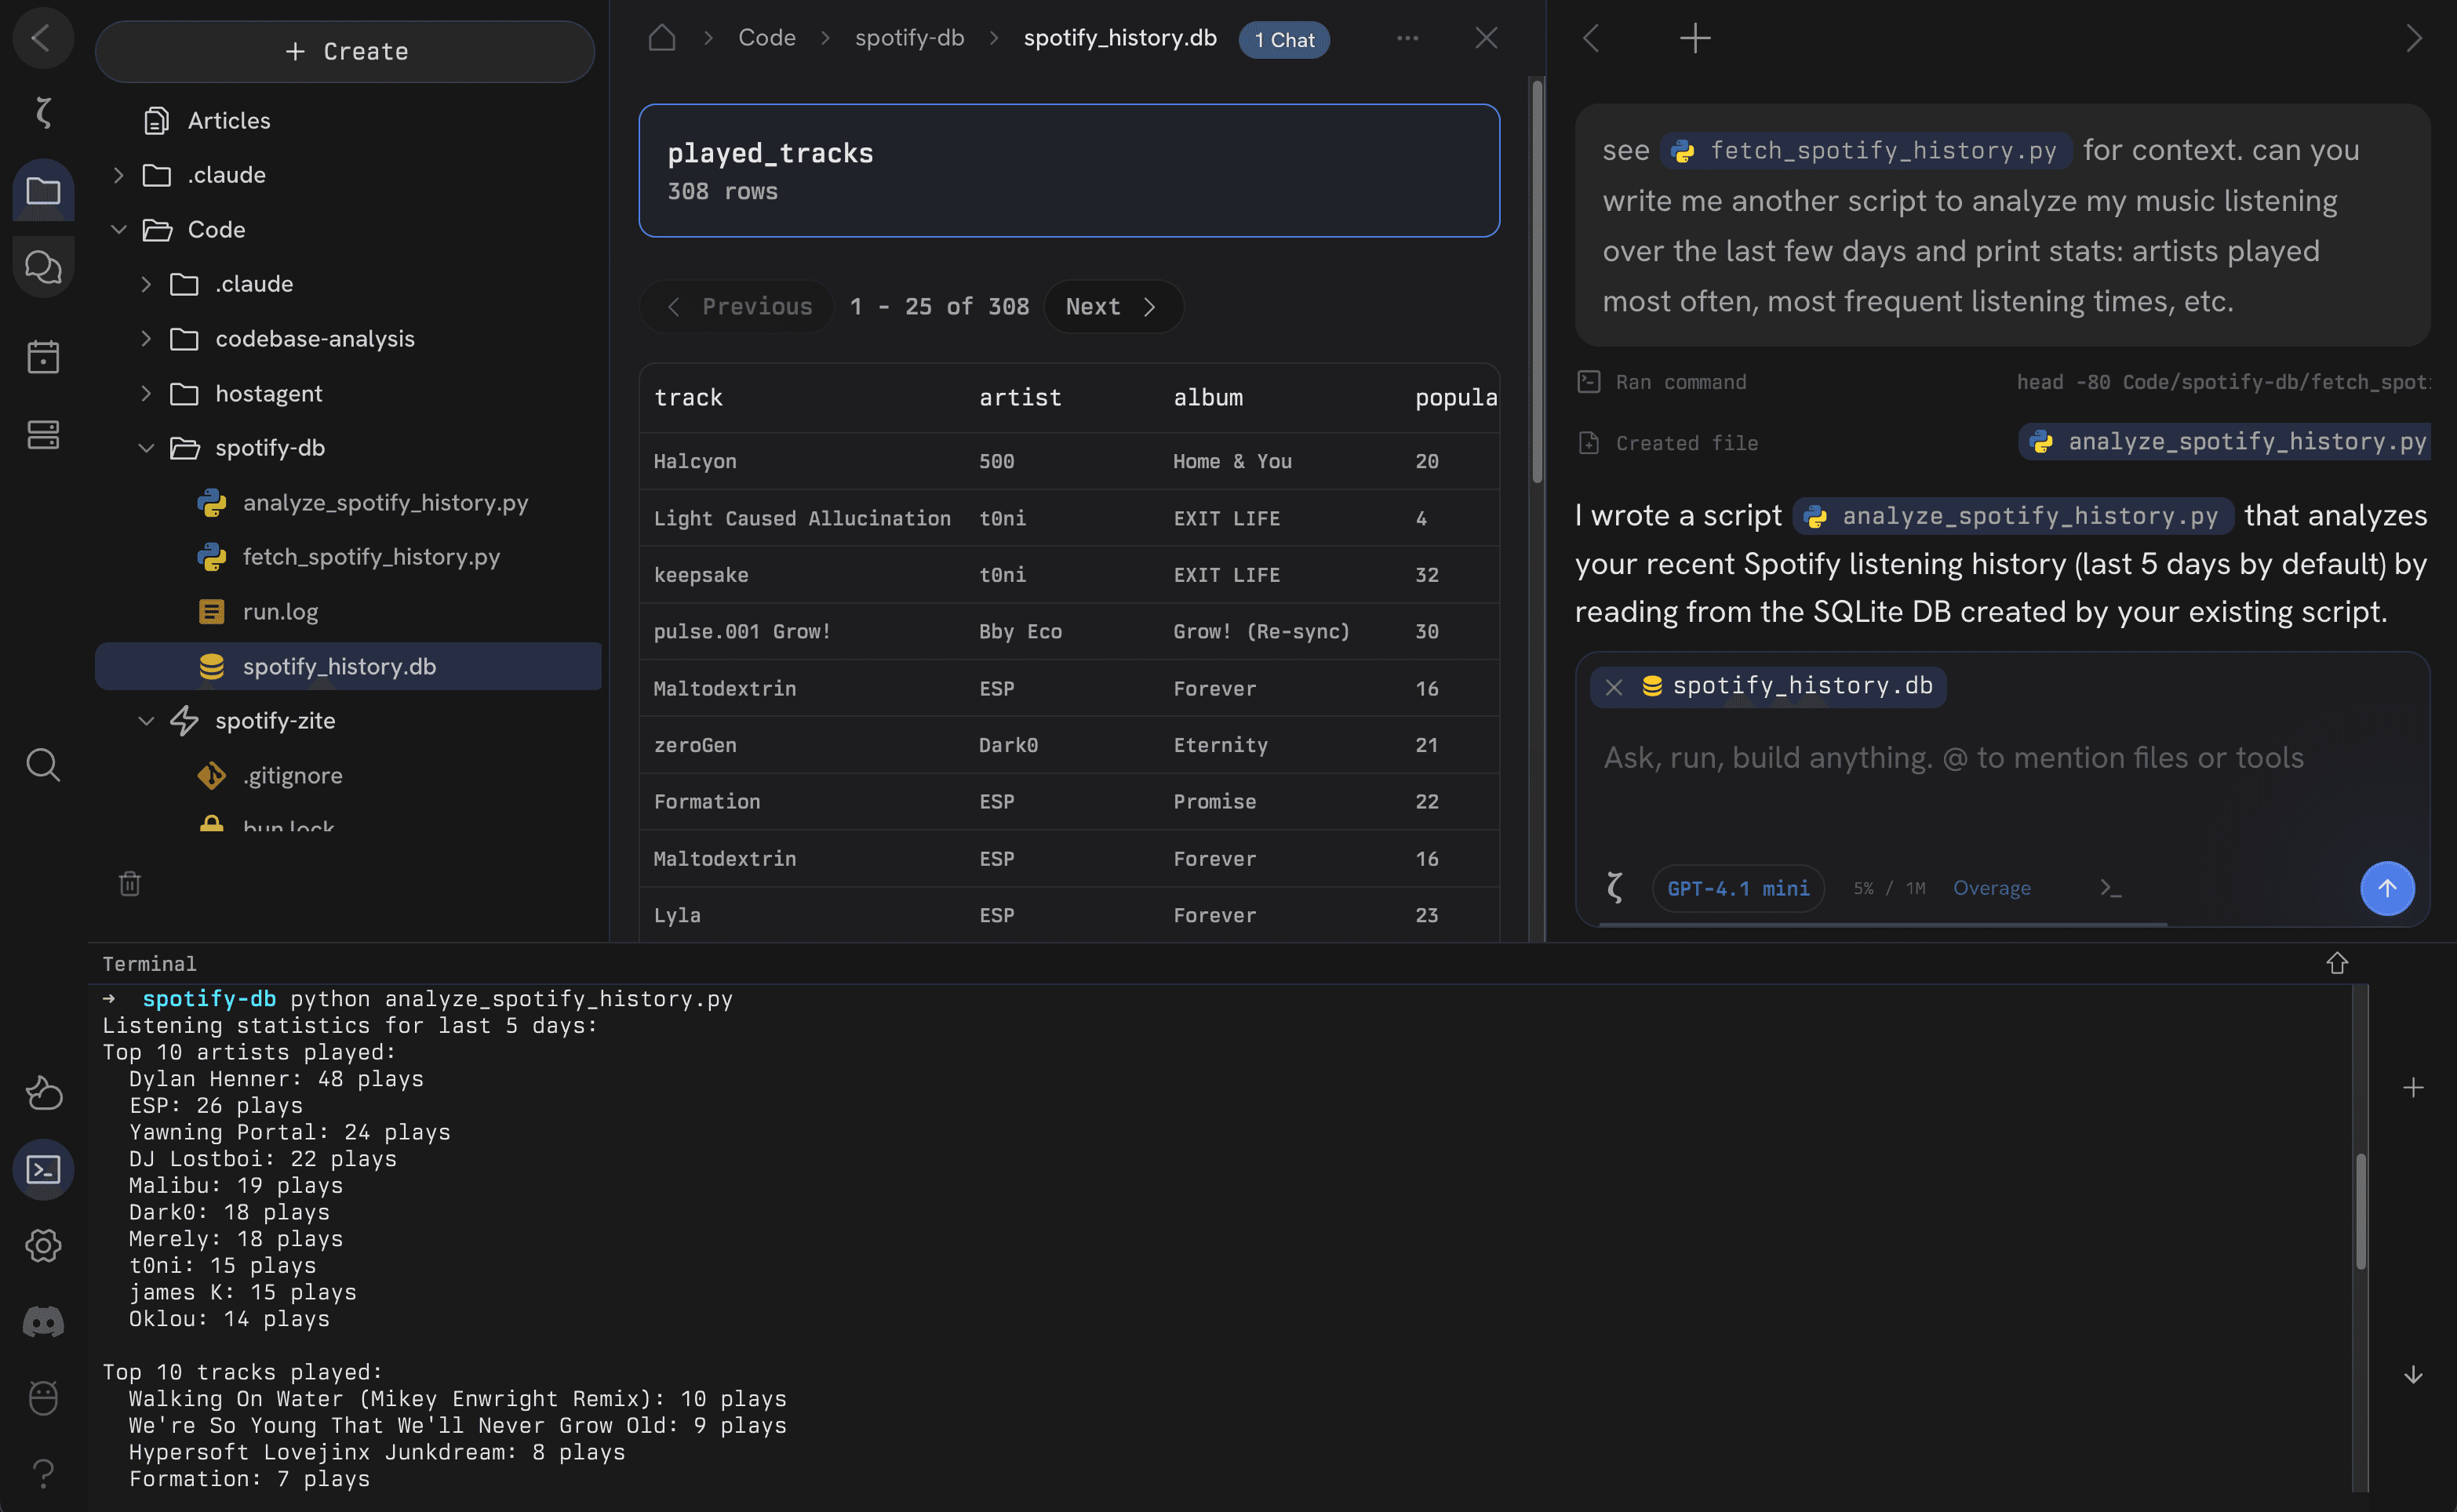
Task: Click the Create button
Action: (345, 51)
